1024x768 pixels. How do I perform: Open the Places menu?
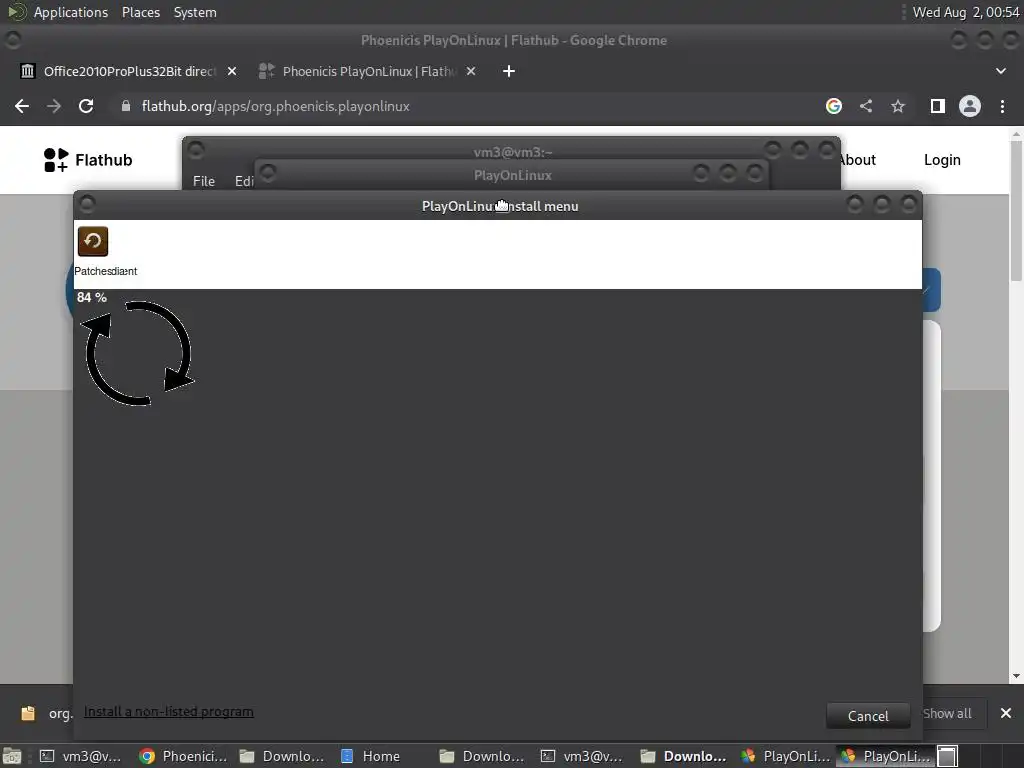pos(141,12)
